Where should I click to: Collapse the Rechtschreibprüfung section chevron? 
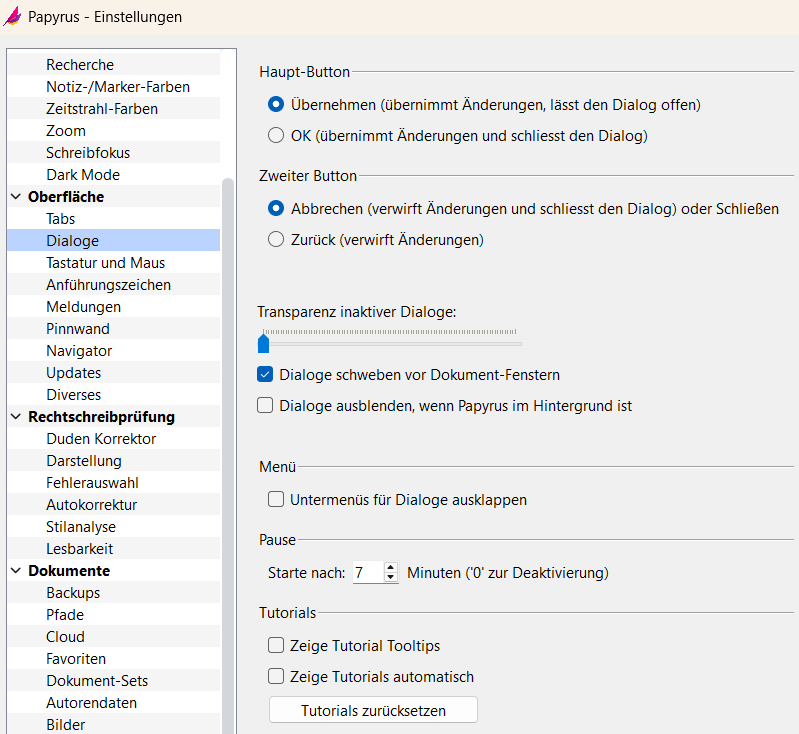(x=16, y=417)
